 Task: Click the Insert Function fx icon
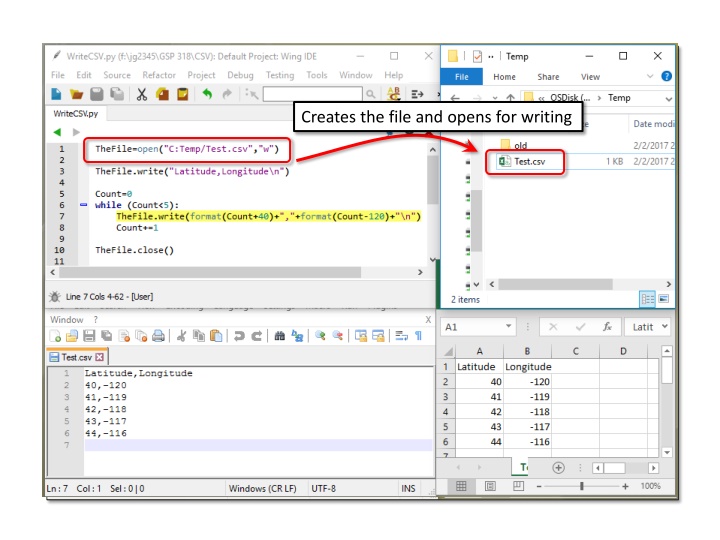(x=606, y=327)
